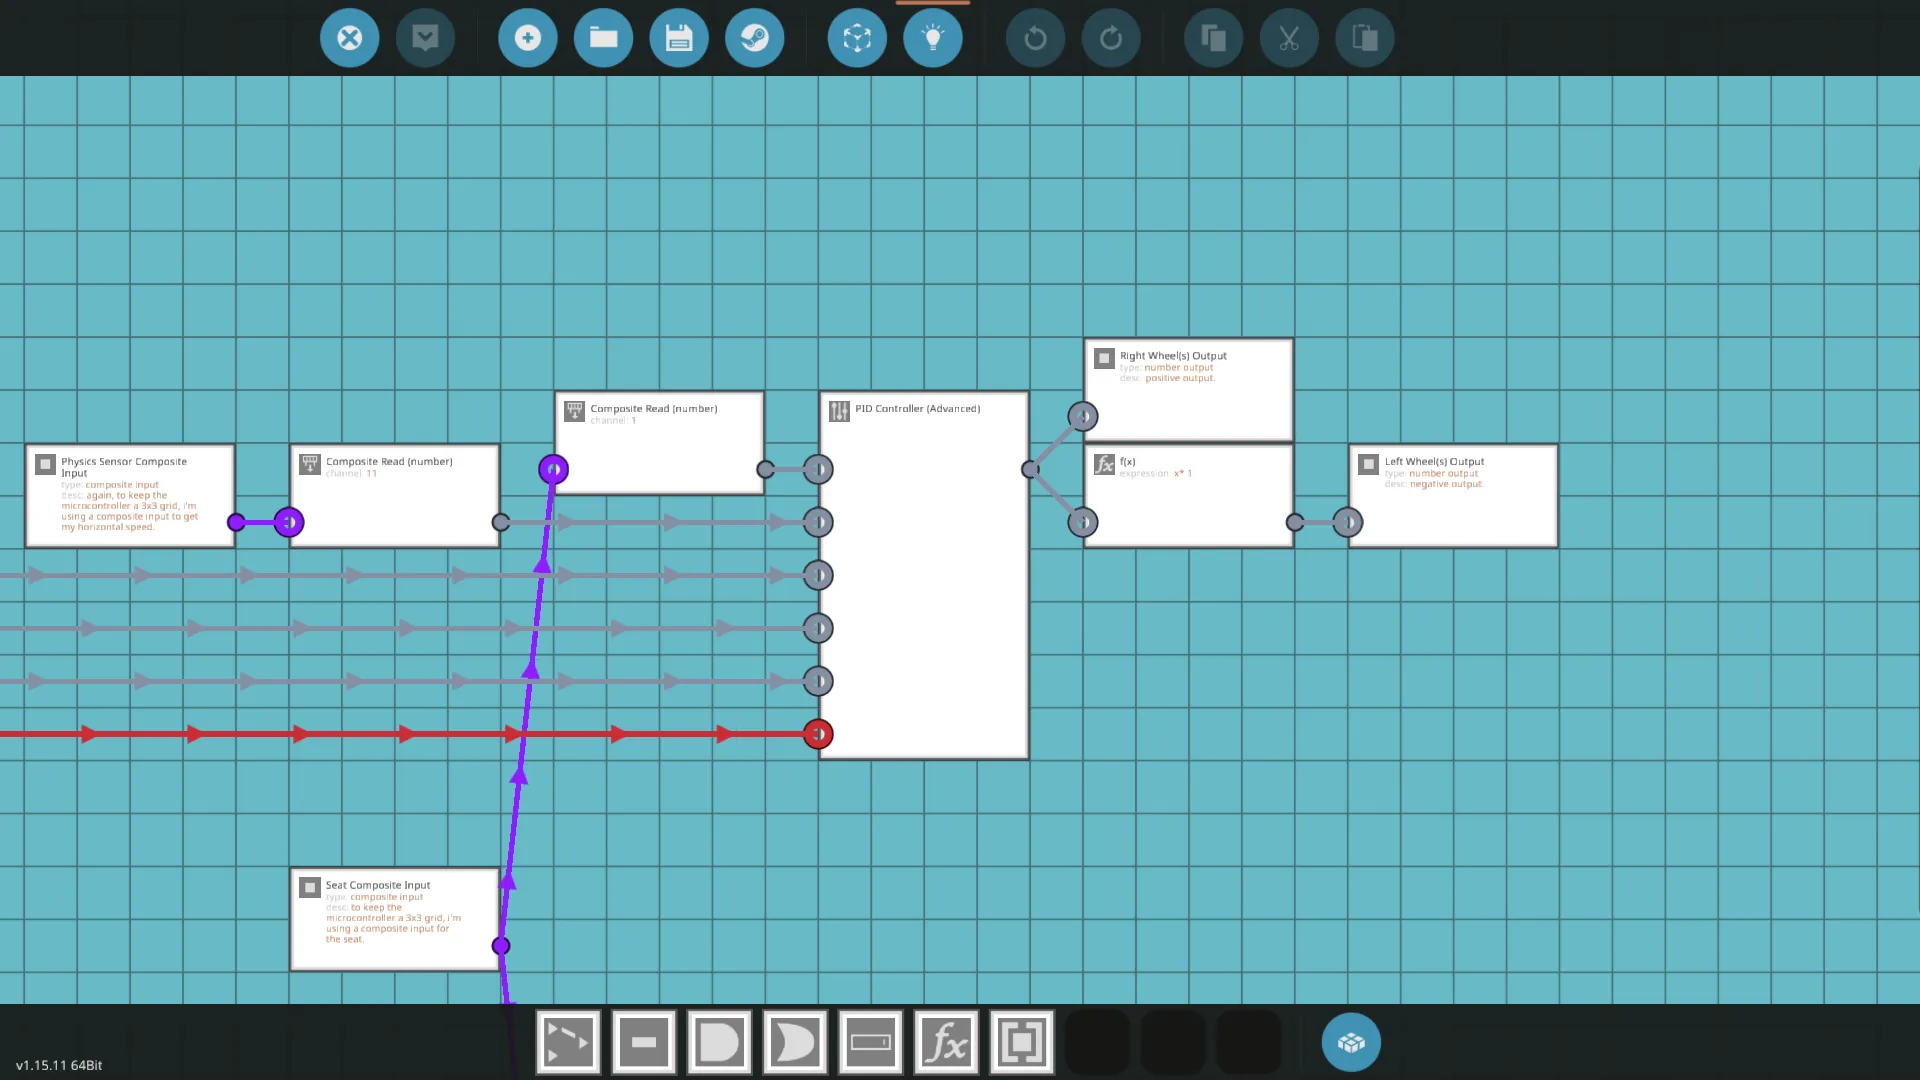This screenshot has width=1920, height=1080.
Task: Pick the AND gate component
Action: pyautogui.click(x=719, y=1042)
